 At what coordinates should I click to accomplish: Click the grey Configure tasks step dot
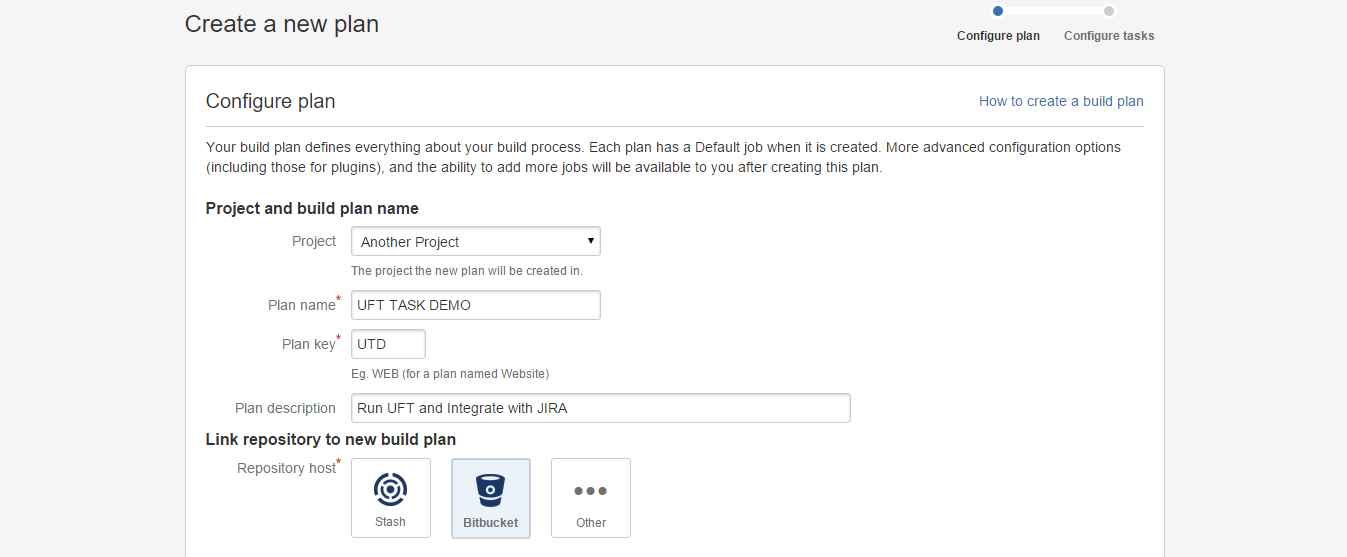click(x=1109, y=11)
